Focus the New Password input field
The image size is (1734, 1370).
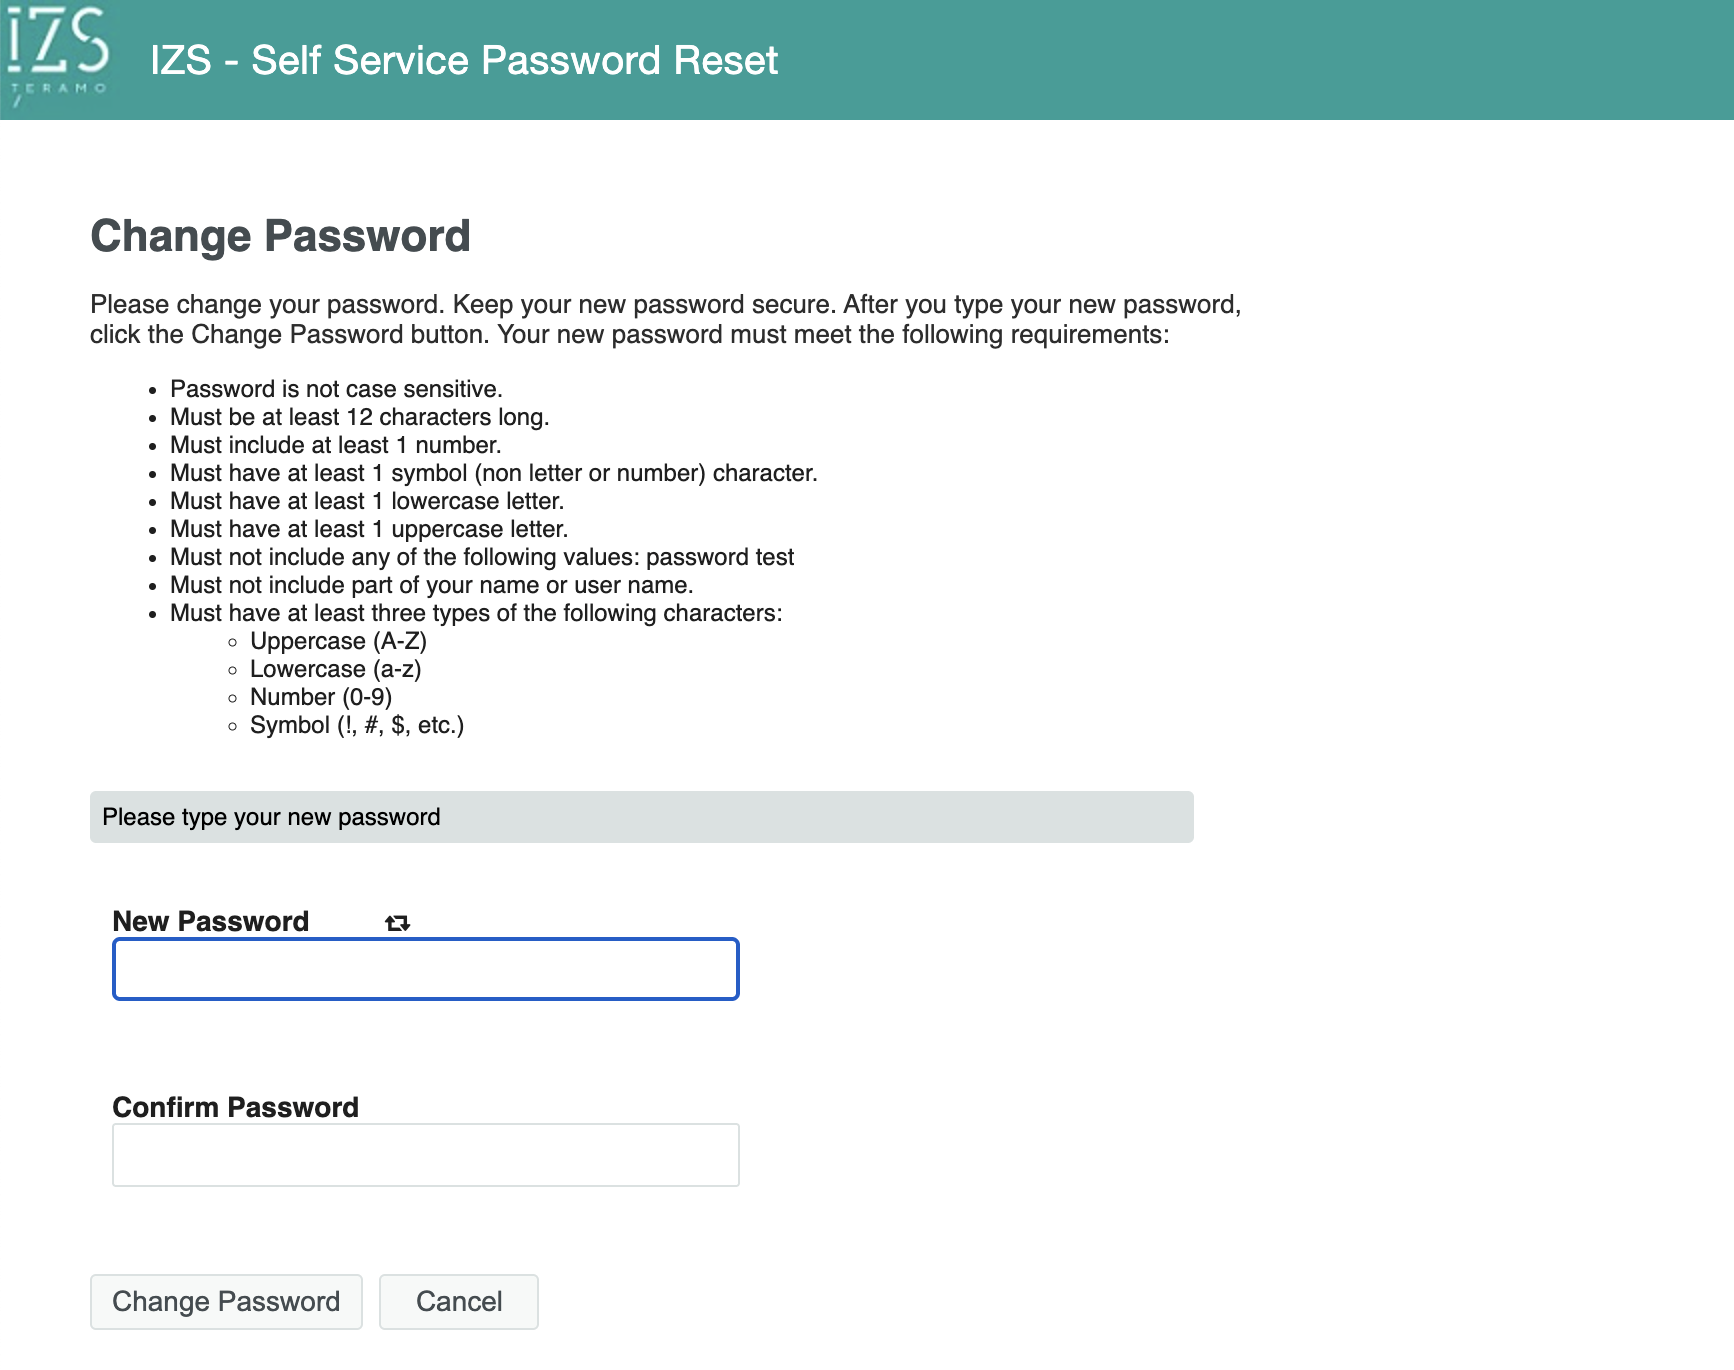(425, 968)
